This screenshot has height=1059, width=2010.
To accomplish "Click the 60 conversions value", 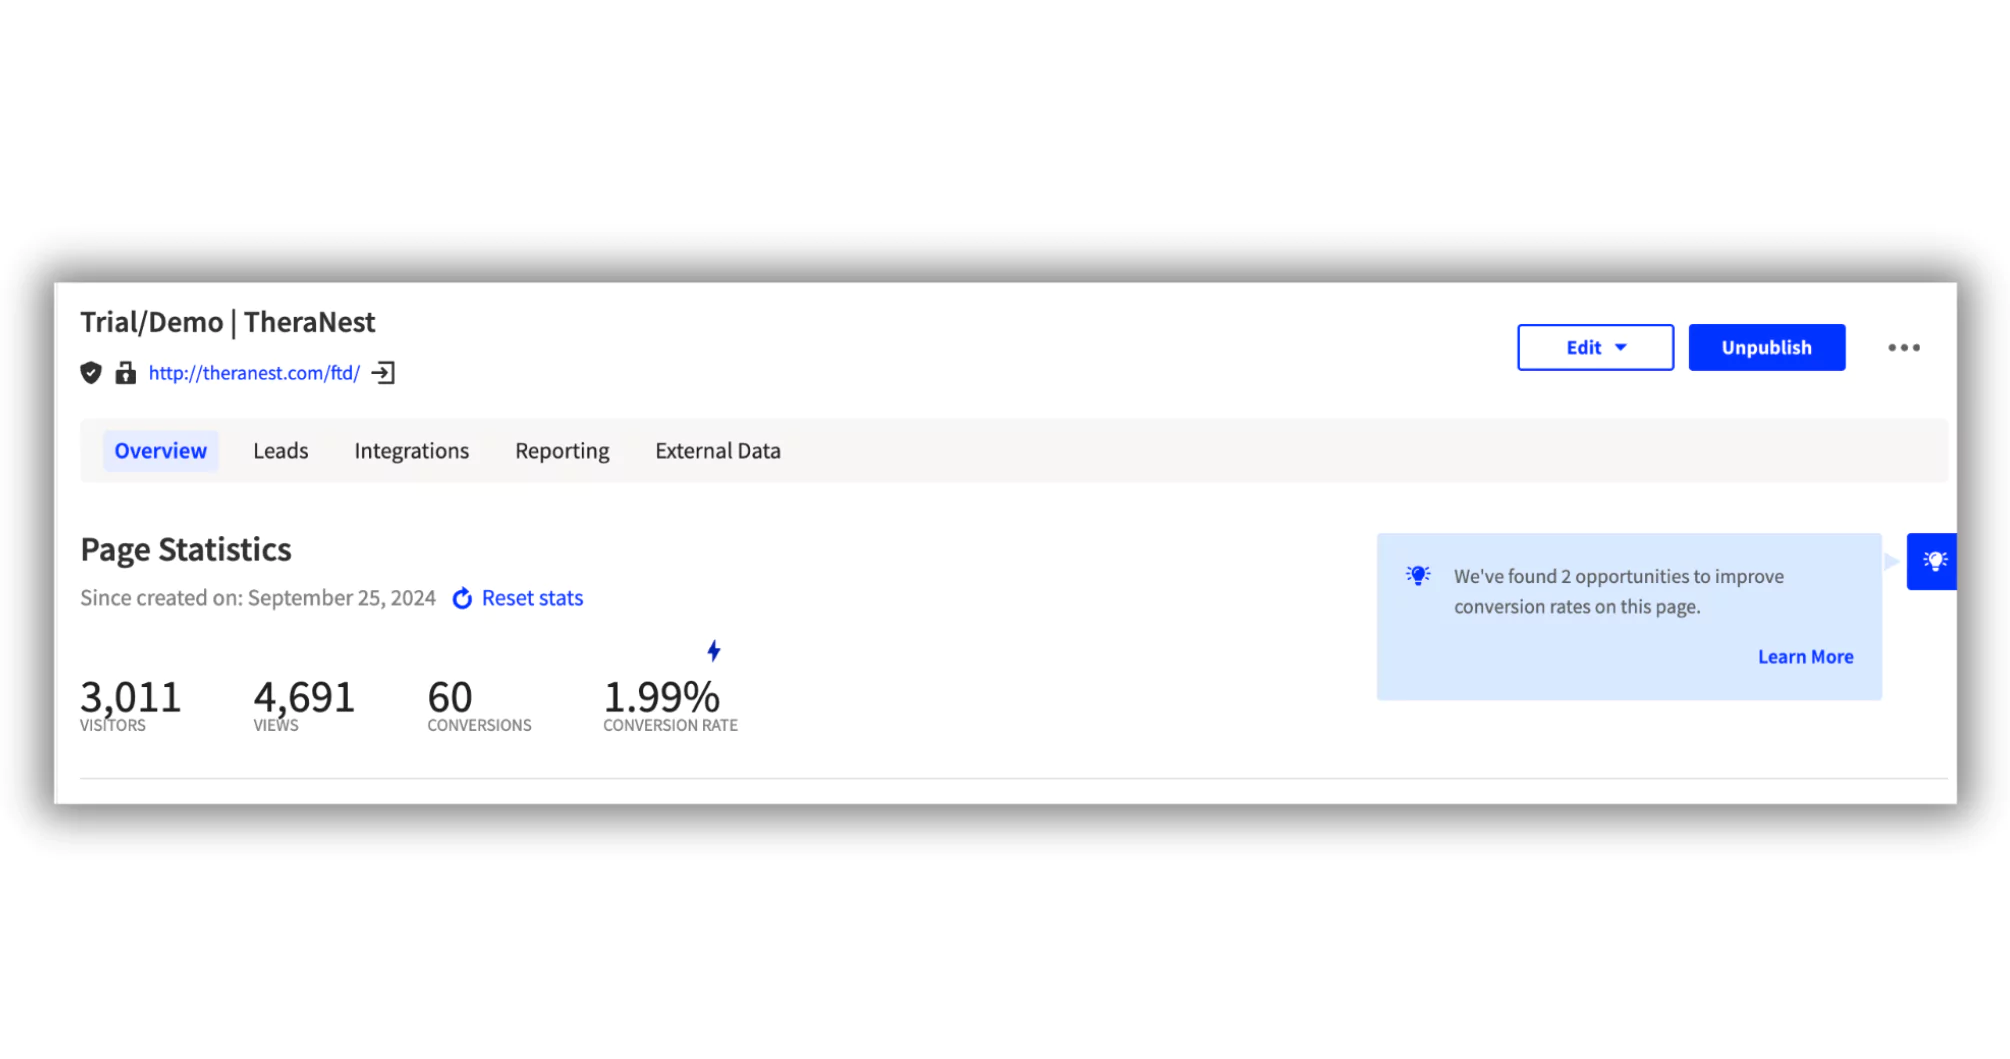I will [x=450, y=696].
